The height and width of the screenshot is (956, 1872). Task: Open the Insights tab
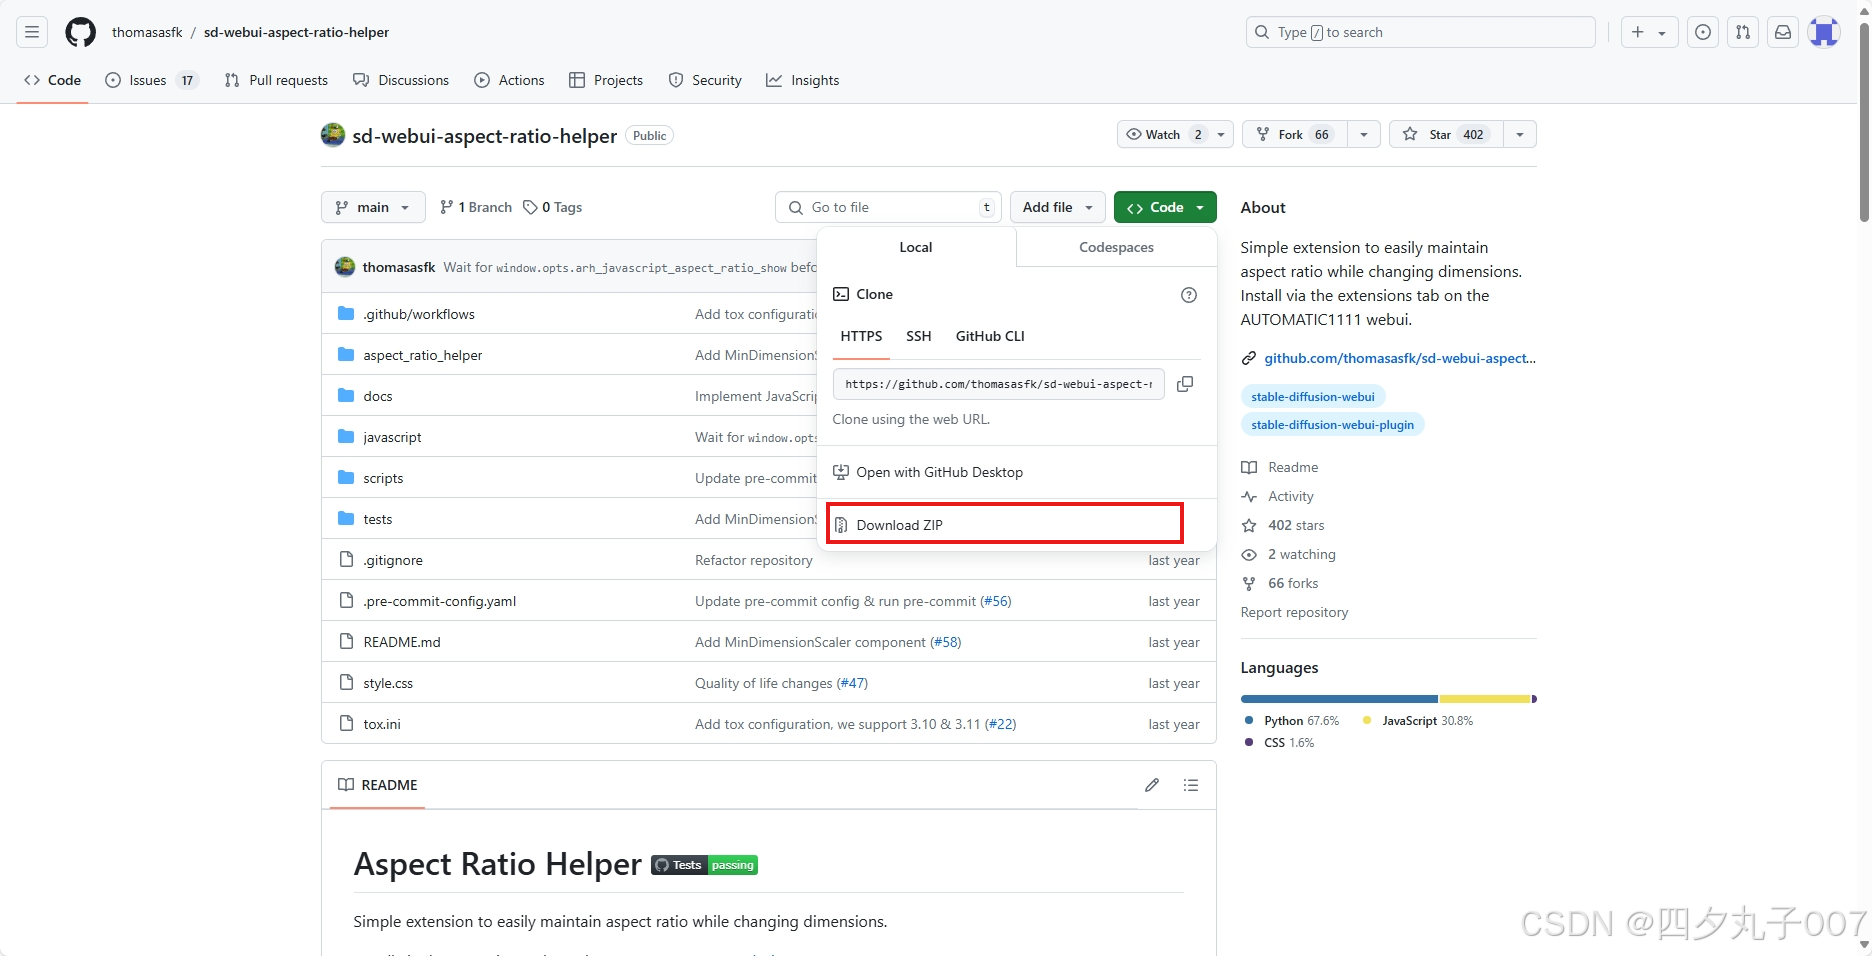coord(803,80)
